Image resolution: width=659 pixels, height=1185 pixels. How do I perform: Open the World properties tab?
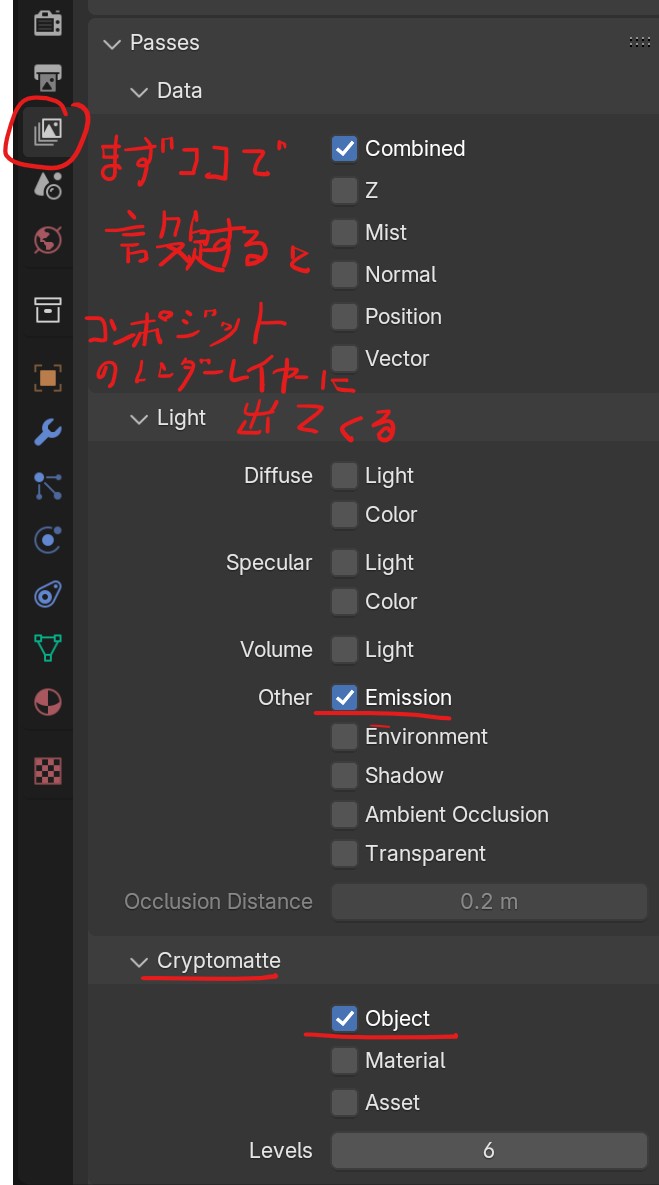[x=47, y=240]
